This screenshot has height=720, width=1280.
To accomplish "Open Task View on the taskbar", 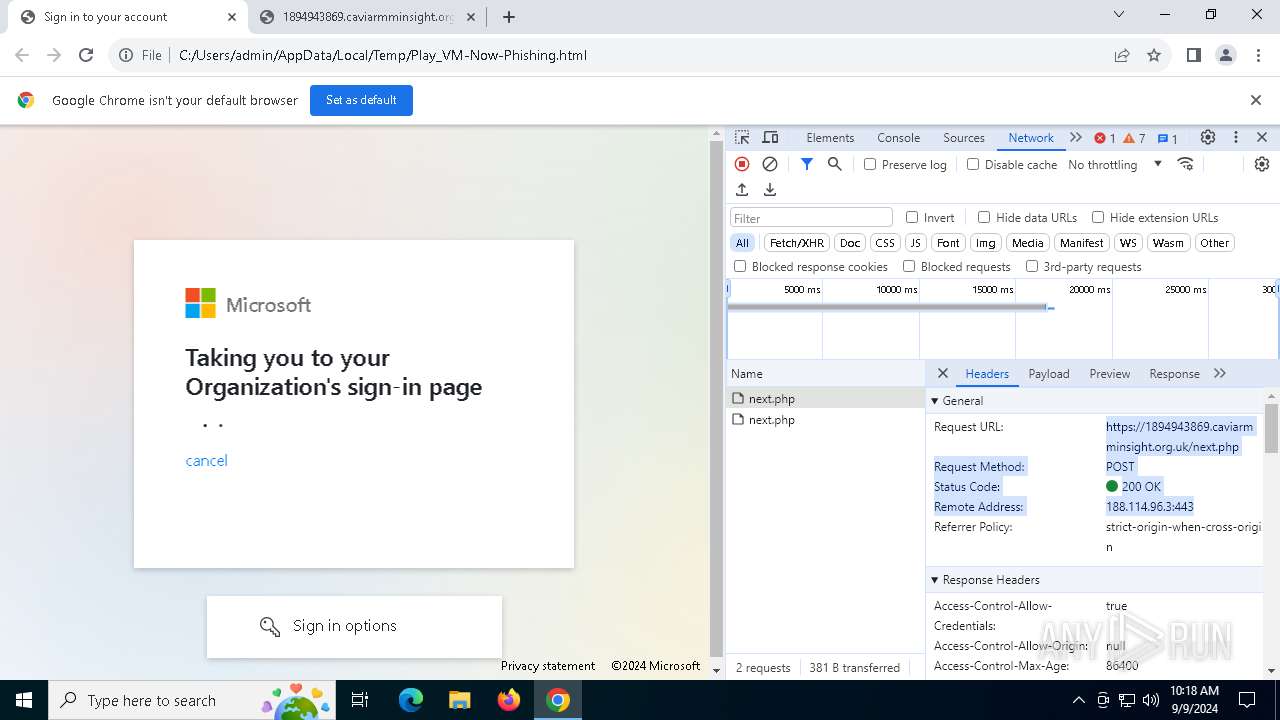I will [361, 700].
